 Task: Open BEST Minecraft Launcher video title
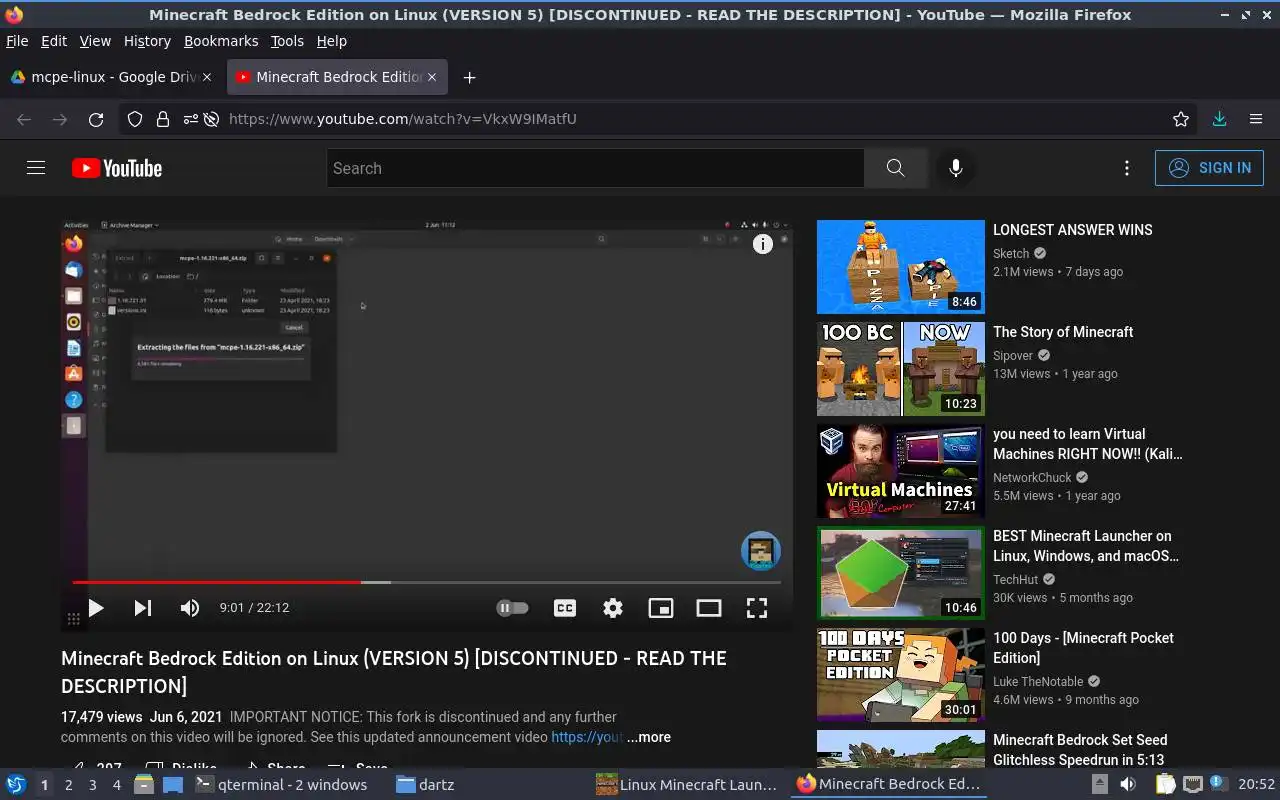tap(1087, 546)
